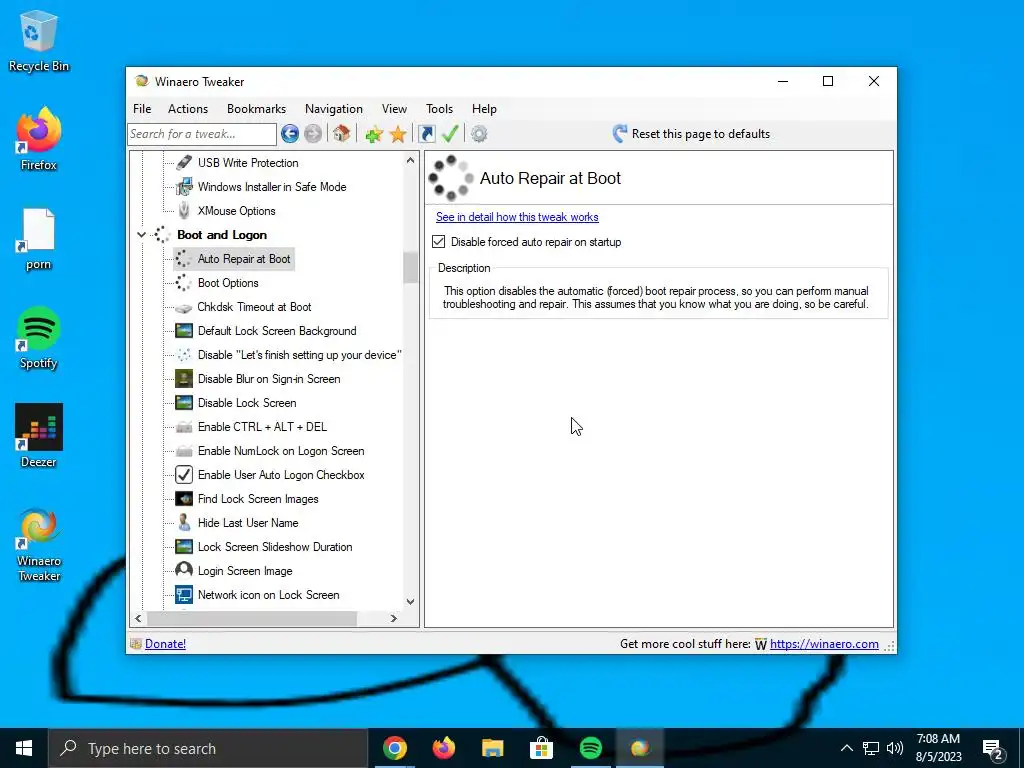Open See in detail how this tweak works link

pyautogui.click(x=517, y=217)
